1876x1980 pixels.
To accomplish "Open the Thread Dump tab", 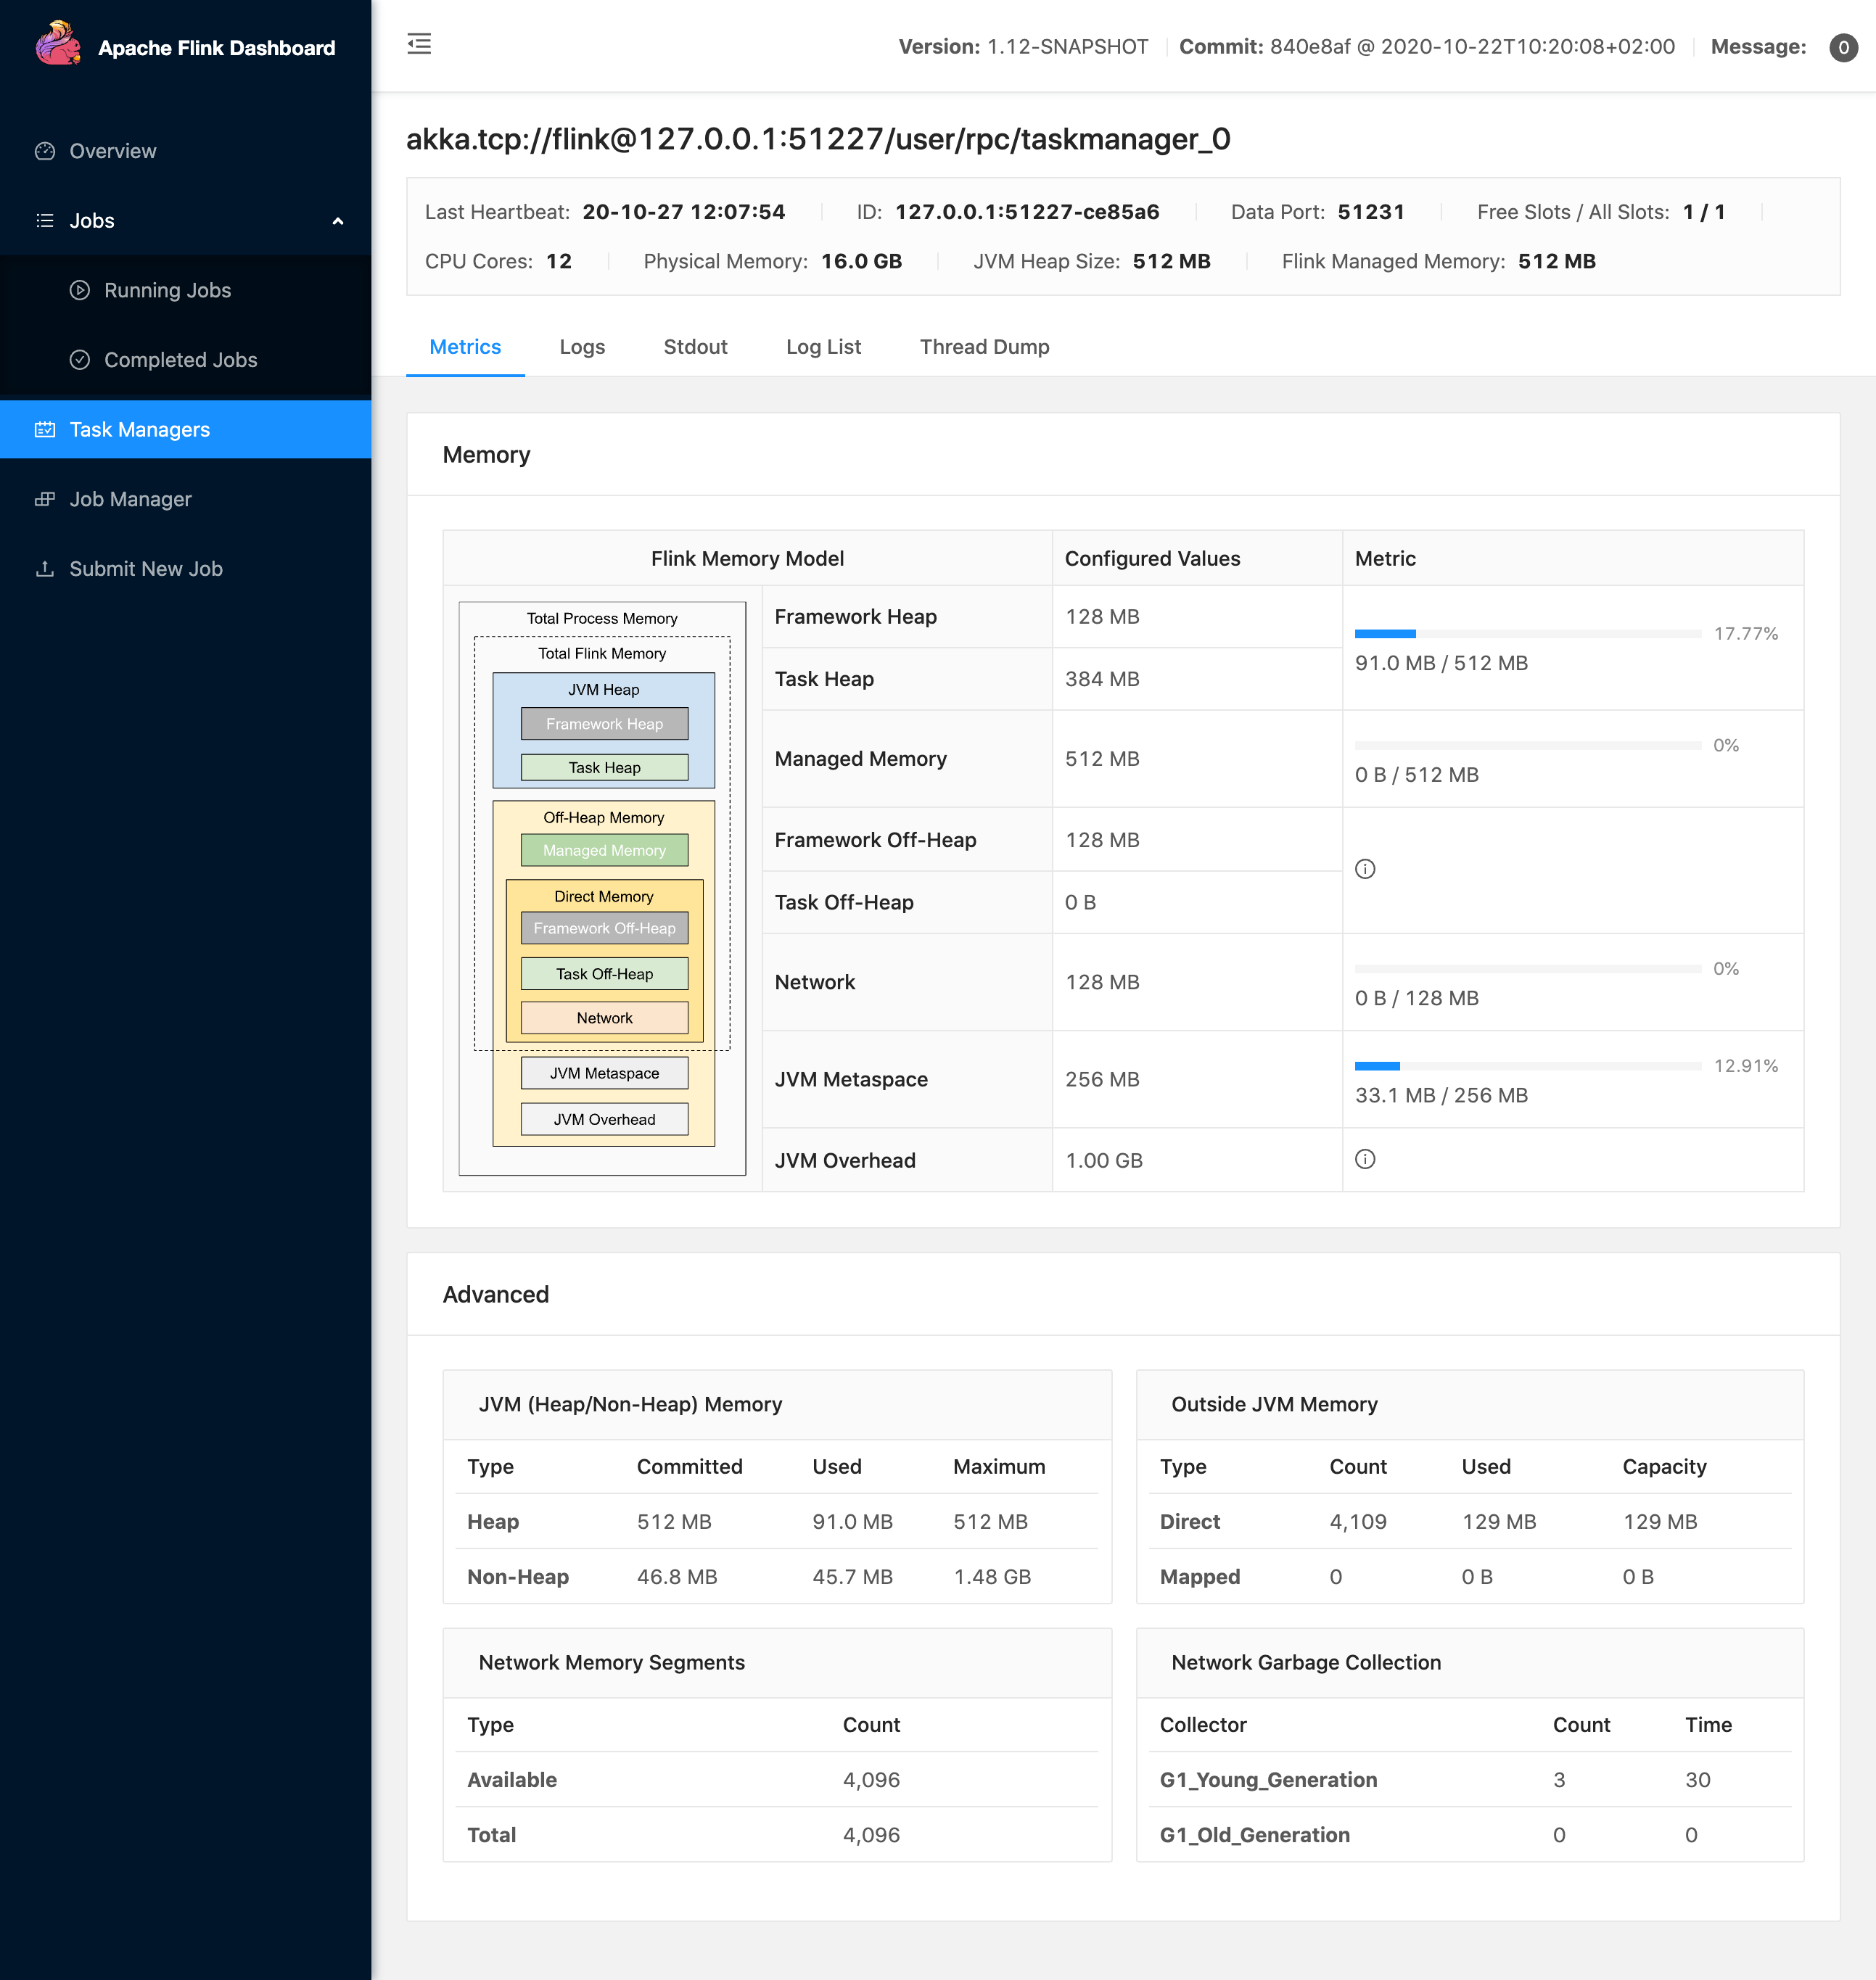I will pyautogui.click(x=984, y=347).
